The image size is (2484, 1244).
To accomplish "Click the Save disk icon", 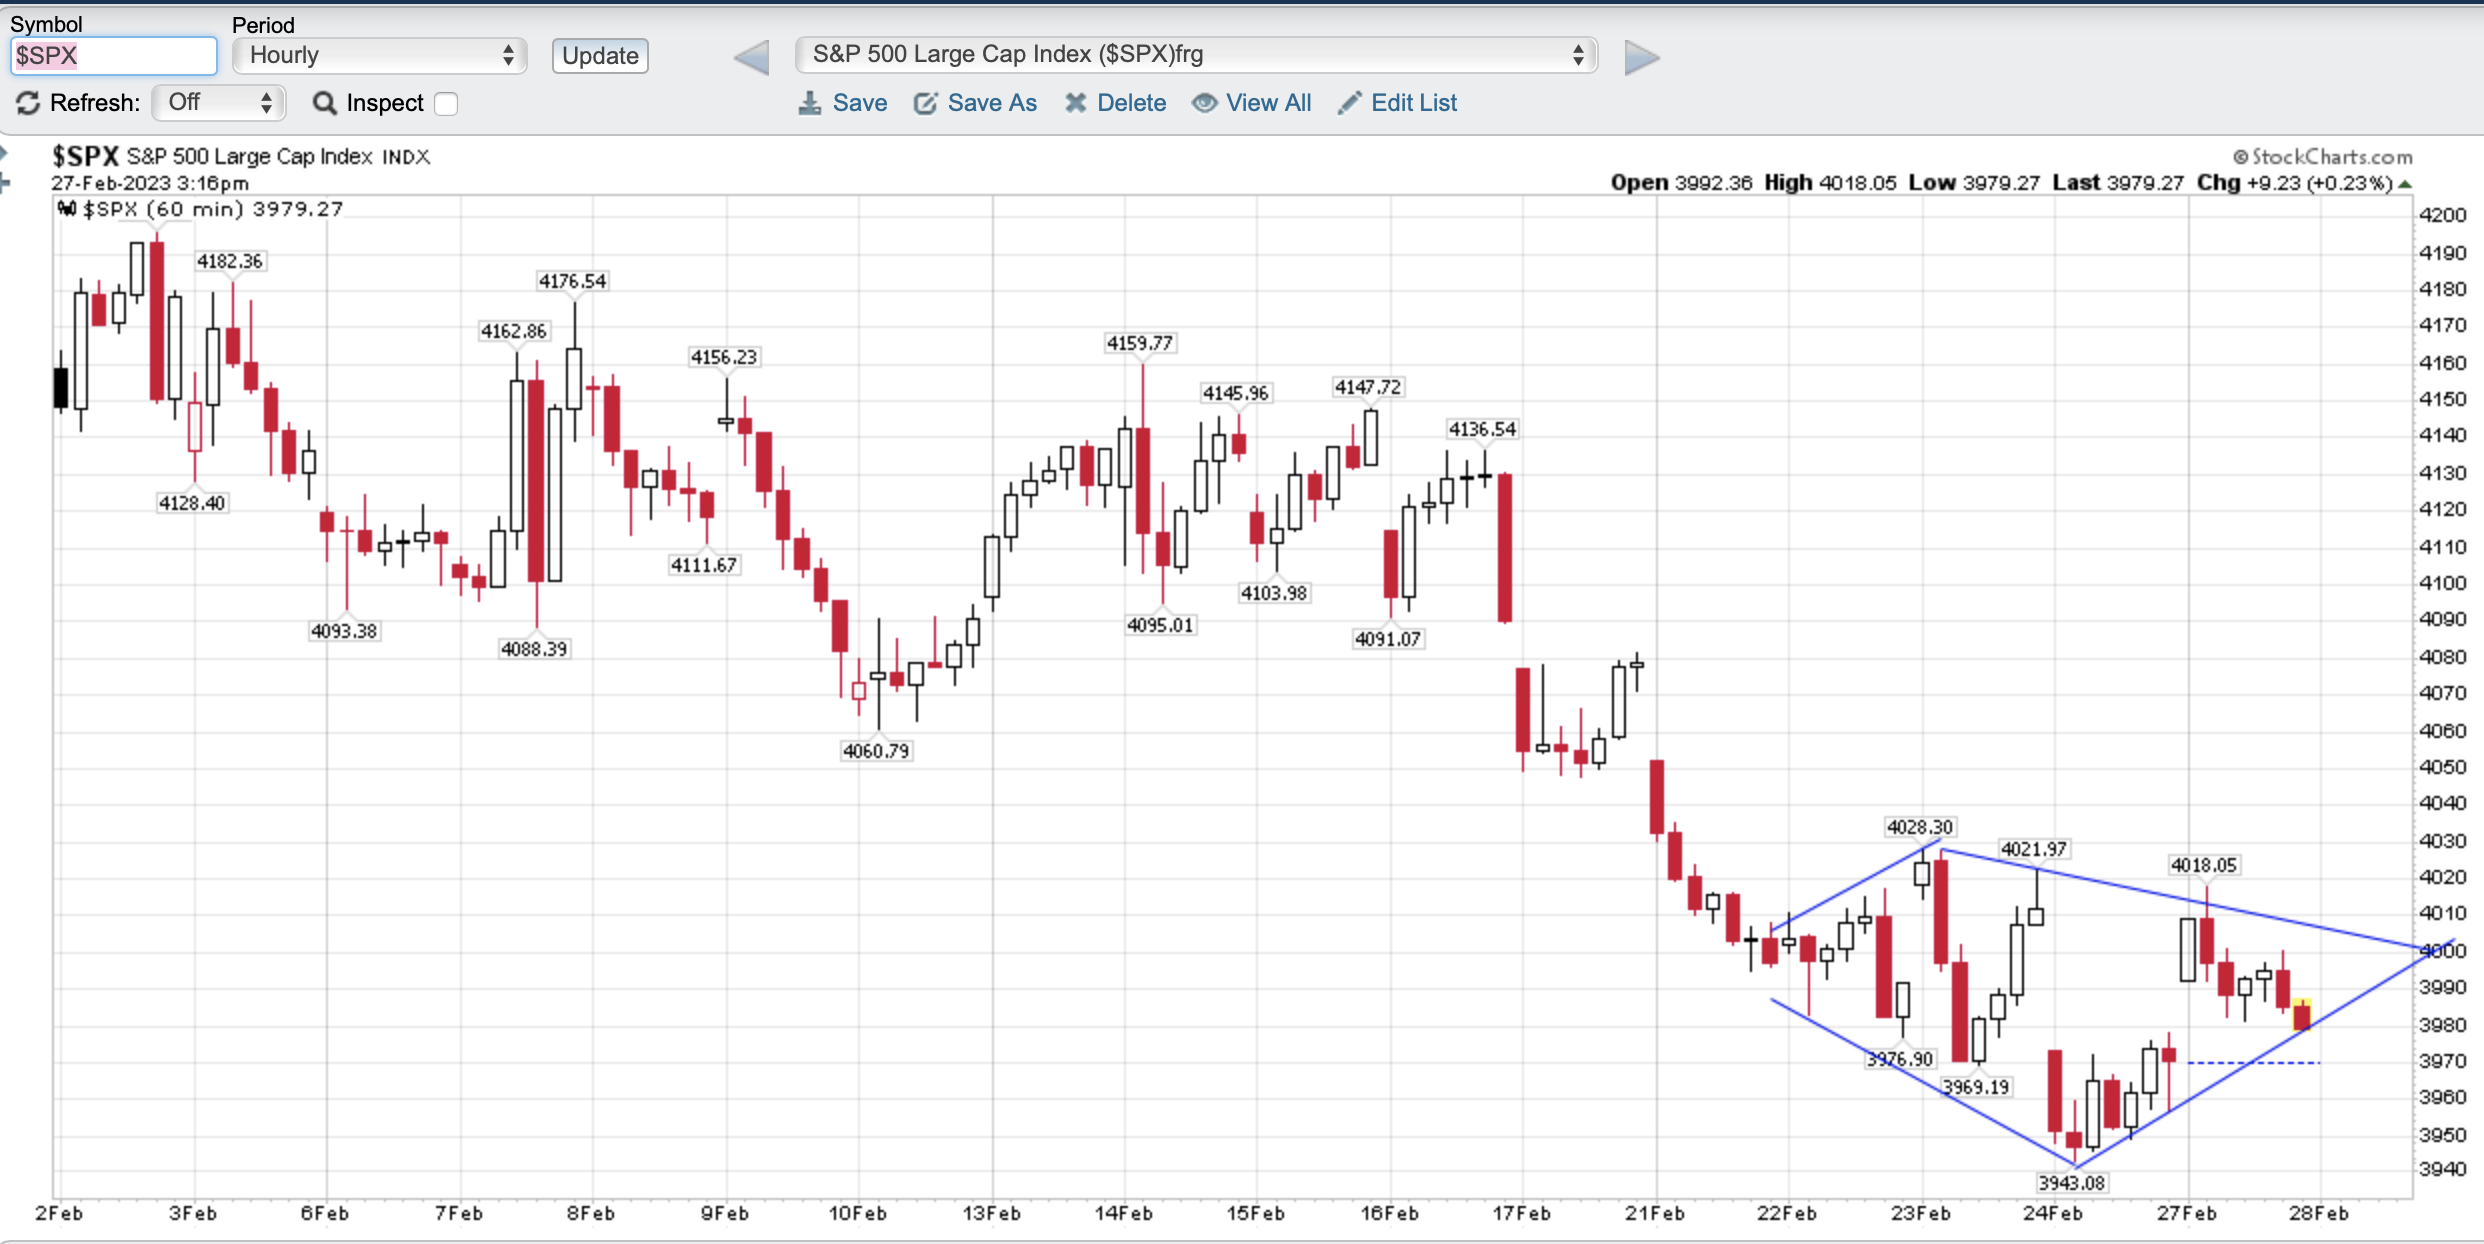I will pos(809,103).
